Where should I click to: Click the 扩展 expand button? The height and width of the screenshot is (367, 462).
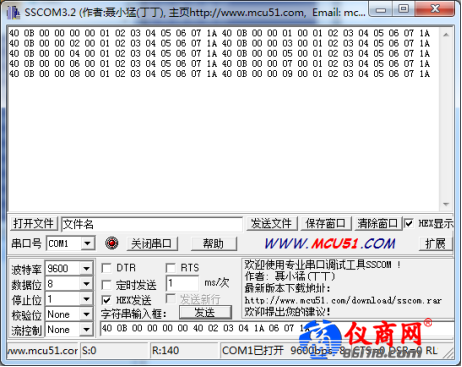(x=435, y=244)
